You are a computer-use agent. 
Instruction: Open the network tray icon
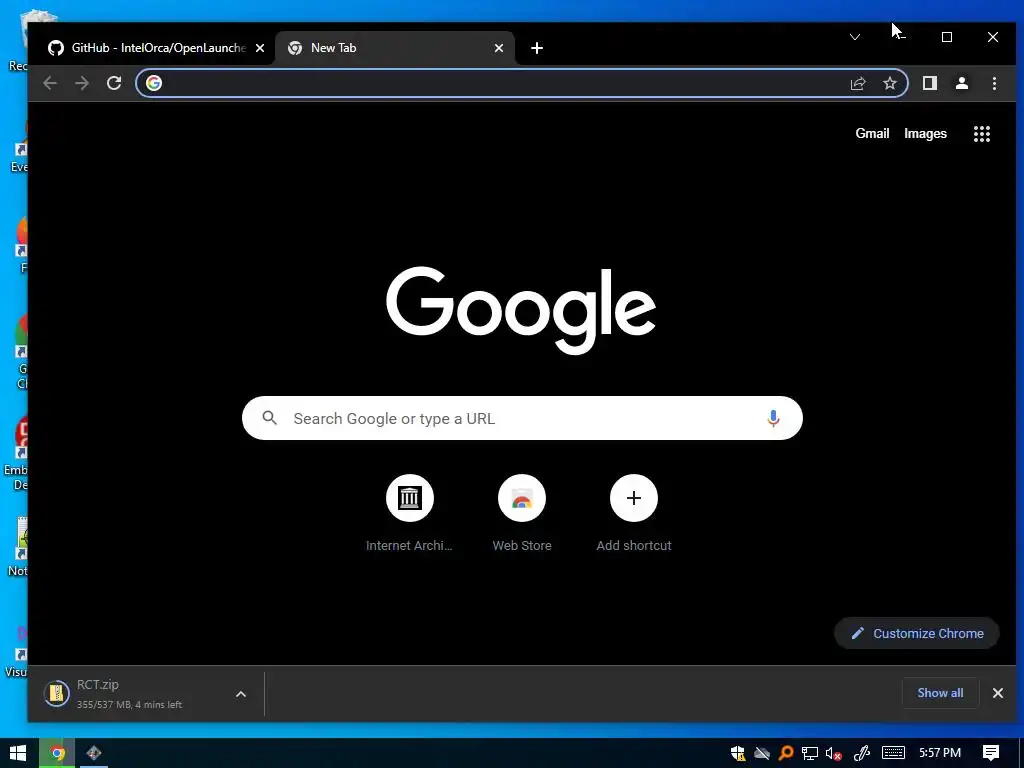click(x=810, y=753)
